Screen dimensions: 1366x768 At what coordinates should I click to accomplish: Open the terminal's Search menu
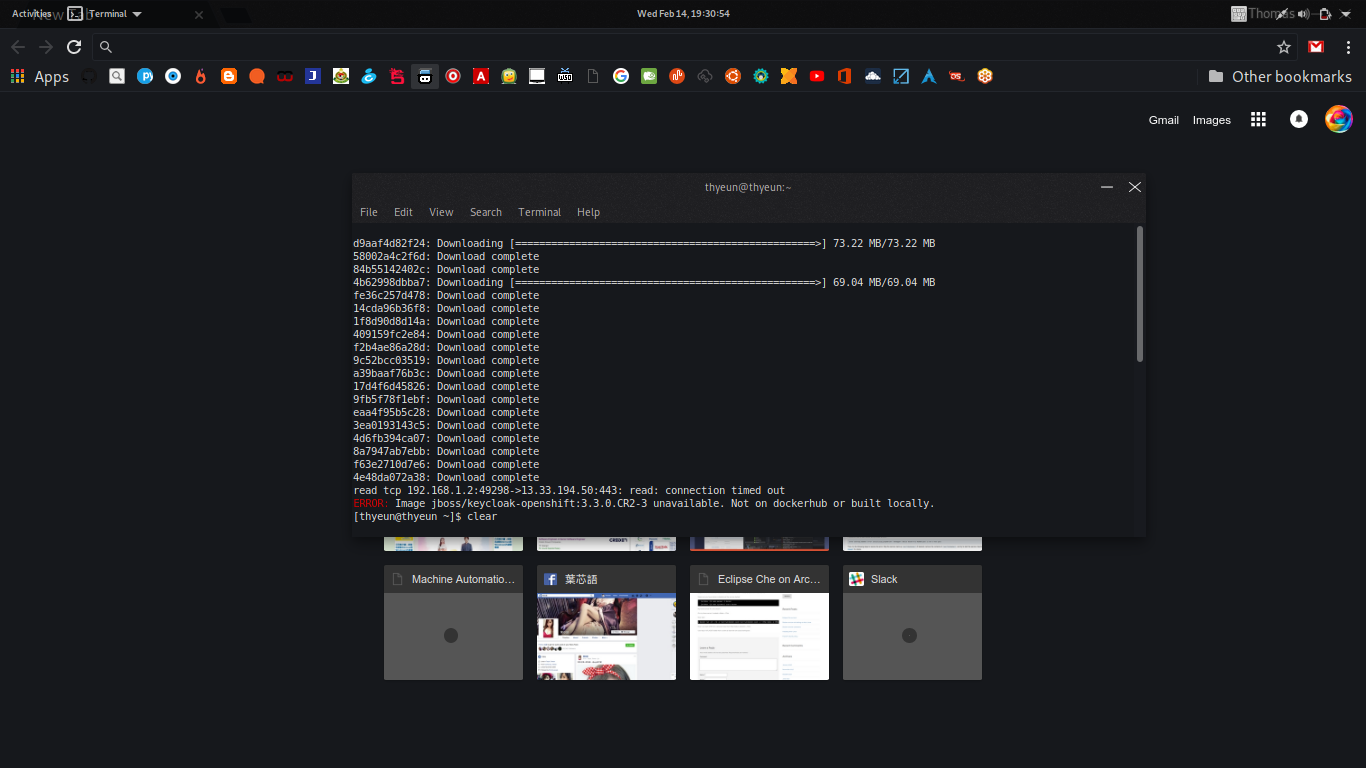(486, 212)
